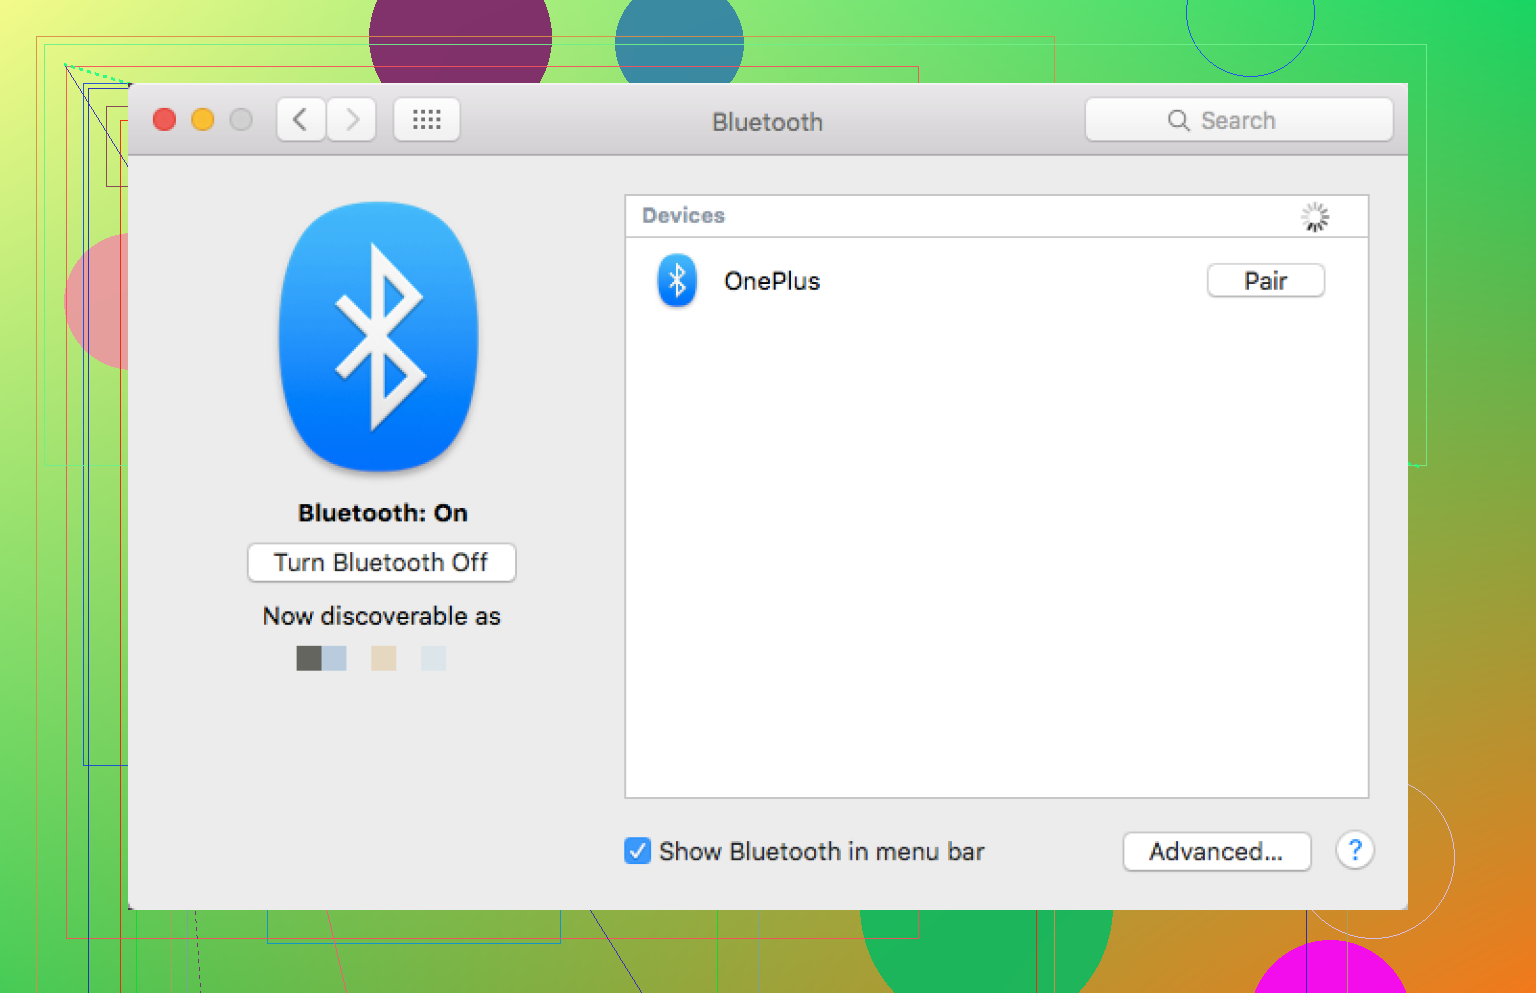Close the Bluetooth window
1536x993 pixels.
(x=165, y=120)
